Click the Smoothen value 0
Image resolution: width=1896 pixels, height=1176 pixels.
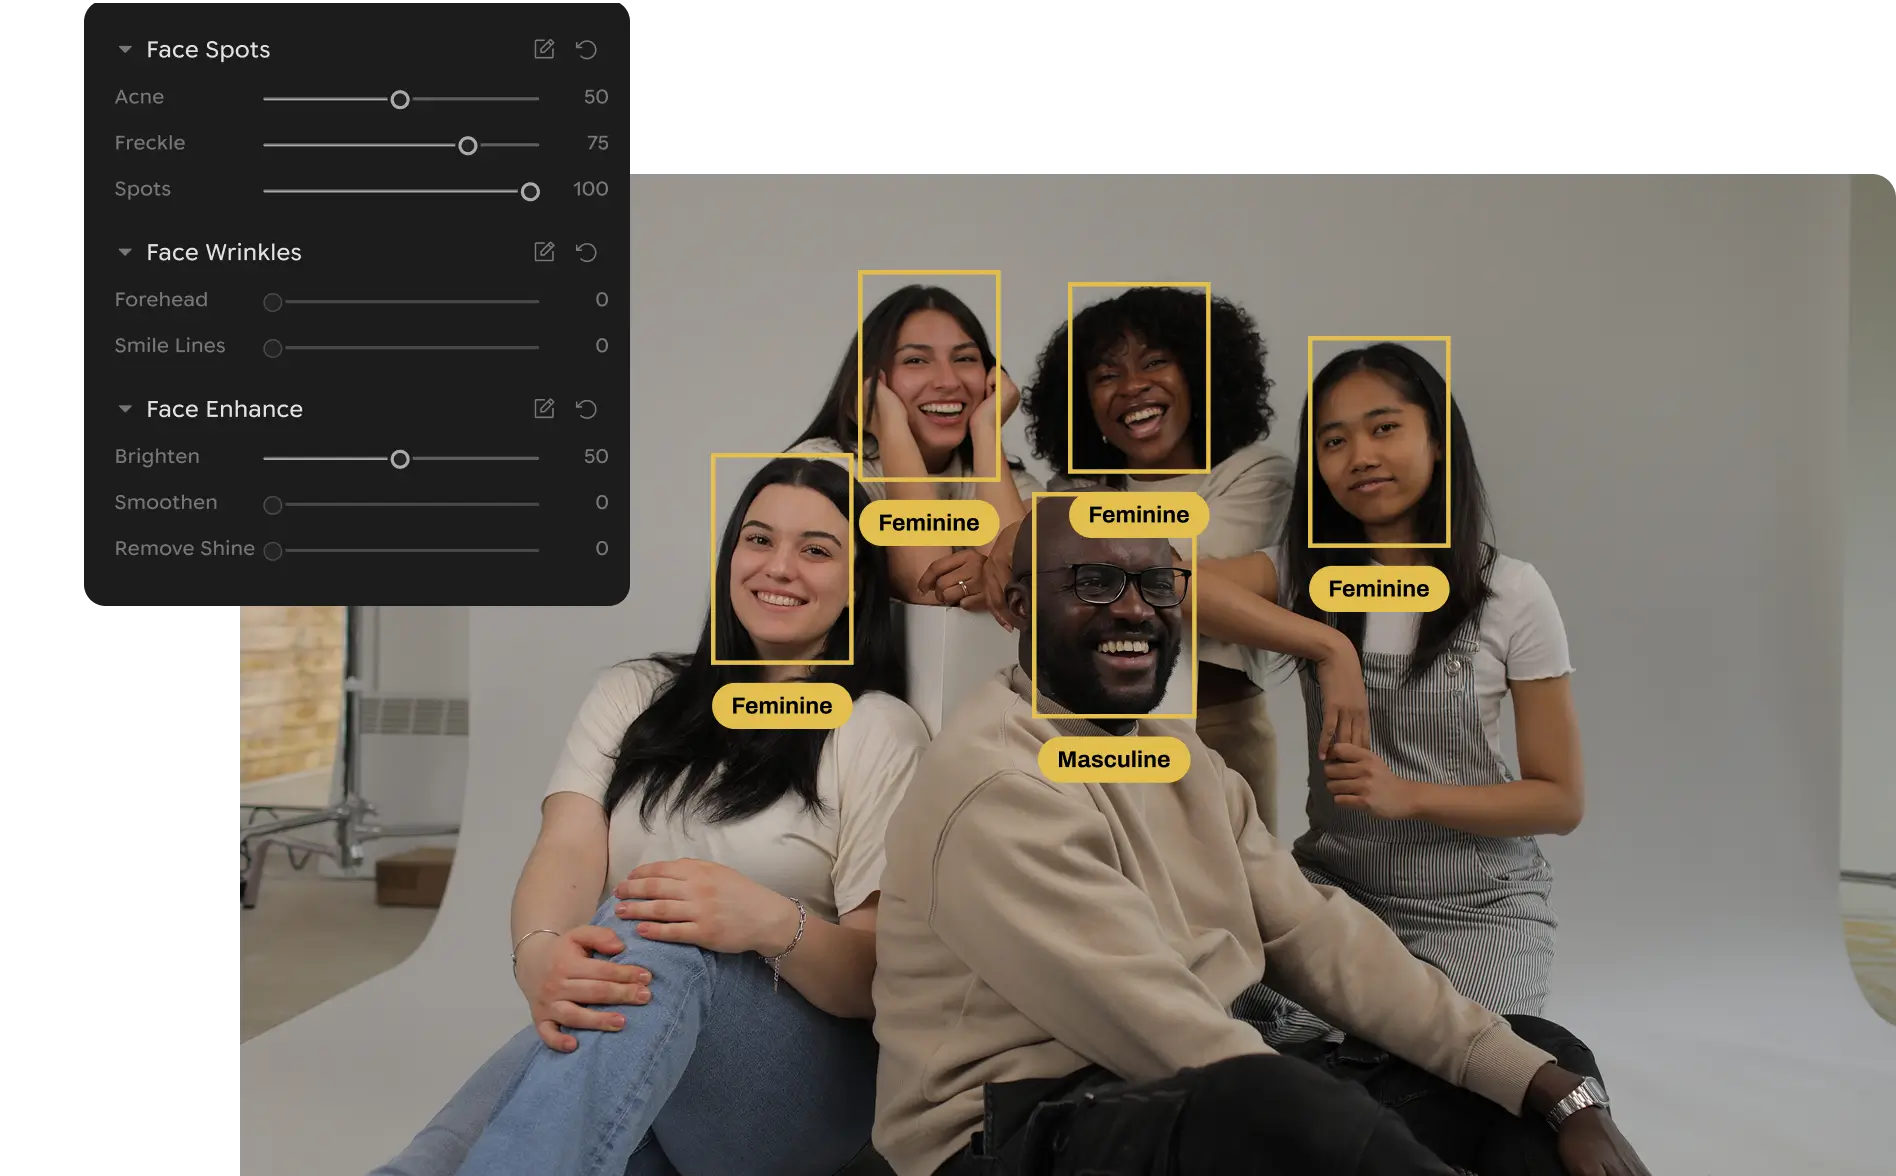602,503
